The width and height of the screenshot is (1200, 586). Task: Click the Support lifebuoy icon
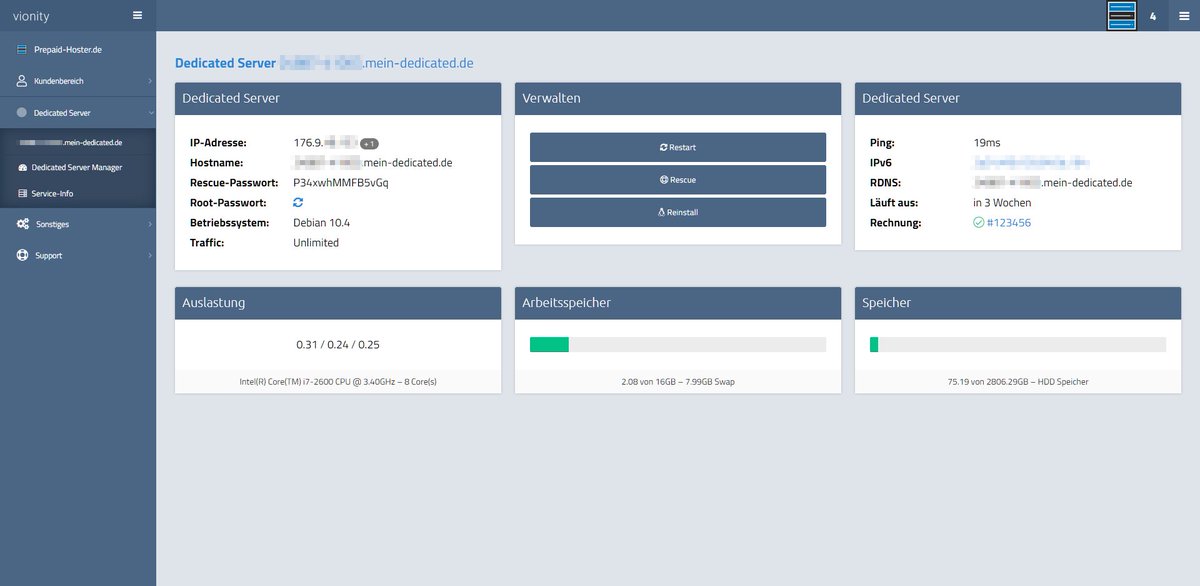point(22,255)
